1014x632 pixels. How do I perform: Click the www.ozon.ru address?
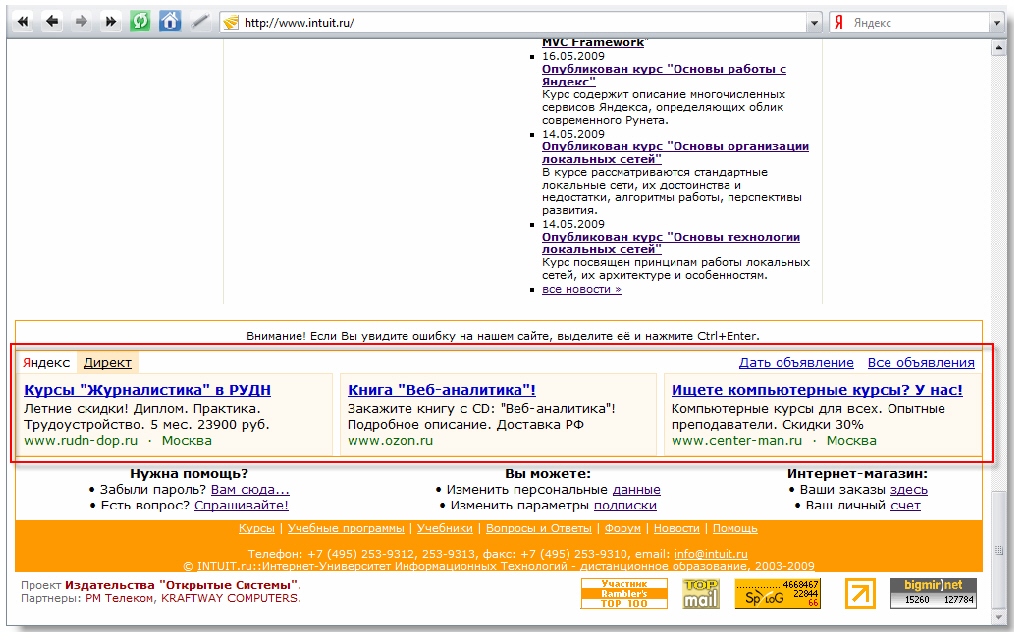click(391, 441)
